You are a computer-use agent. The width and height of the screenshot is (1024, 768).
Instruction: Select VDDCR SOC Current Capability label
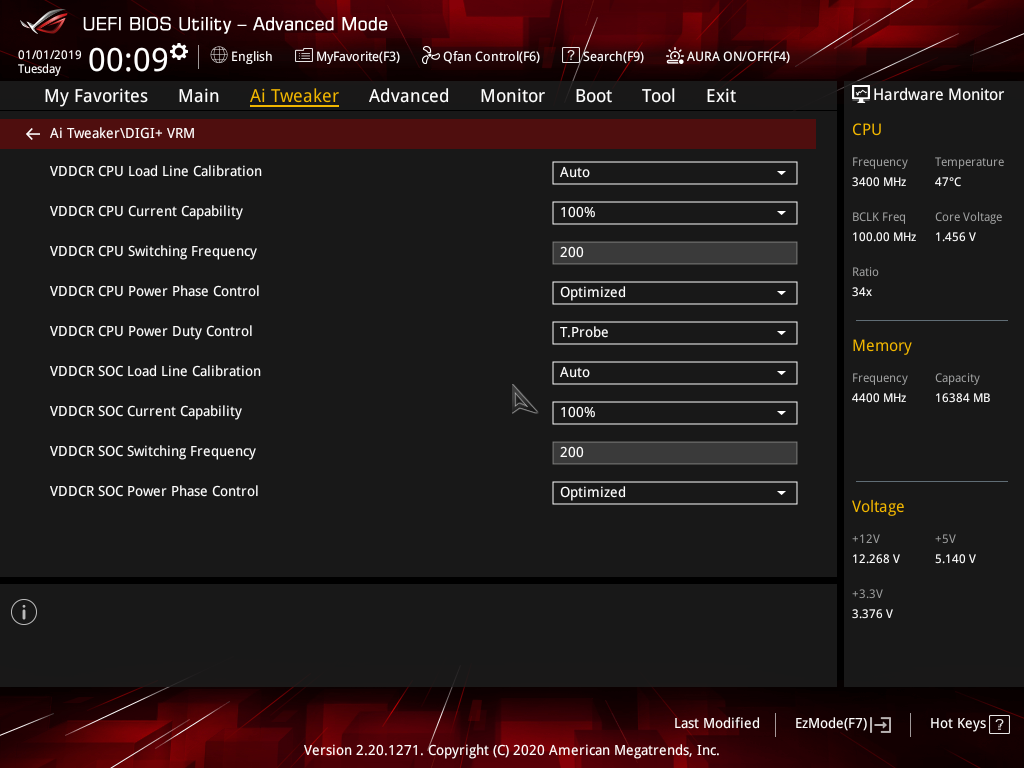pos(146,411)
